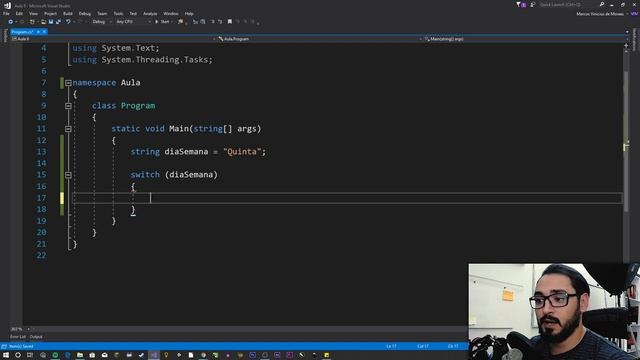The width and height of the screenshot is (640, 360).
Task: Click the Navigate Backward toolbar icon
Action: click(10, 22)
